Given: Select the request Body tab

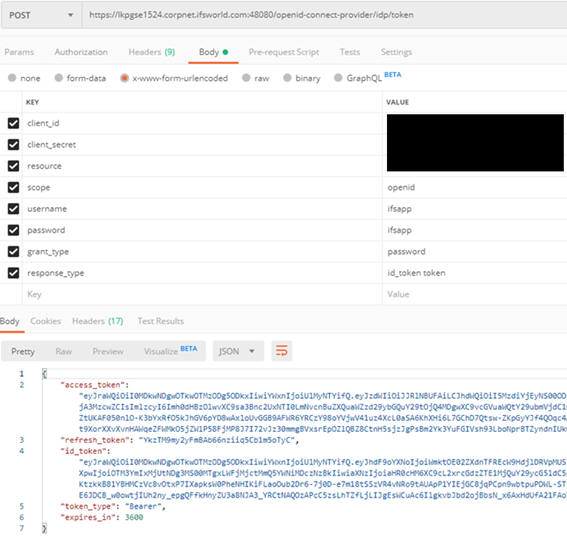Looking at the screenshot, I should [x=213, y=52].
